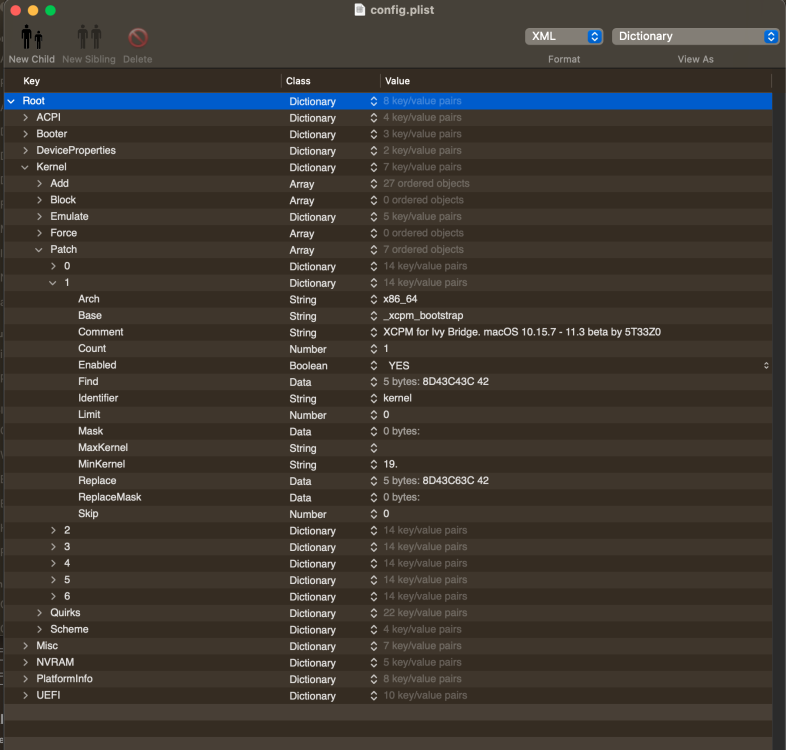Click the class stepper for Arch row
Viewport: 786px width, 750px height.
click(374, 299)
